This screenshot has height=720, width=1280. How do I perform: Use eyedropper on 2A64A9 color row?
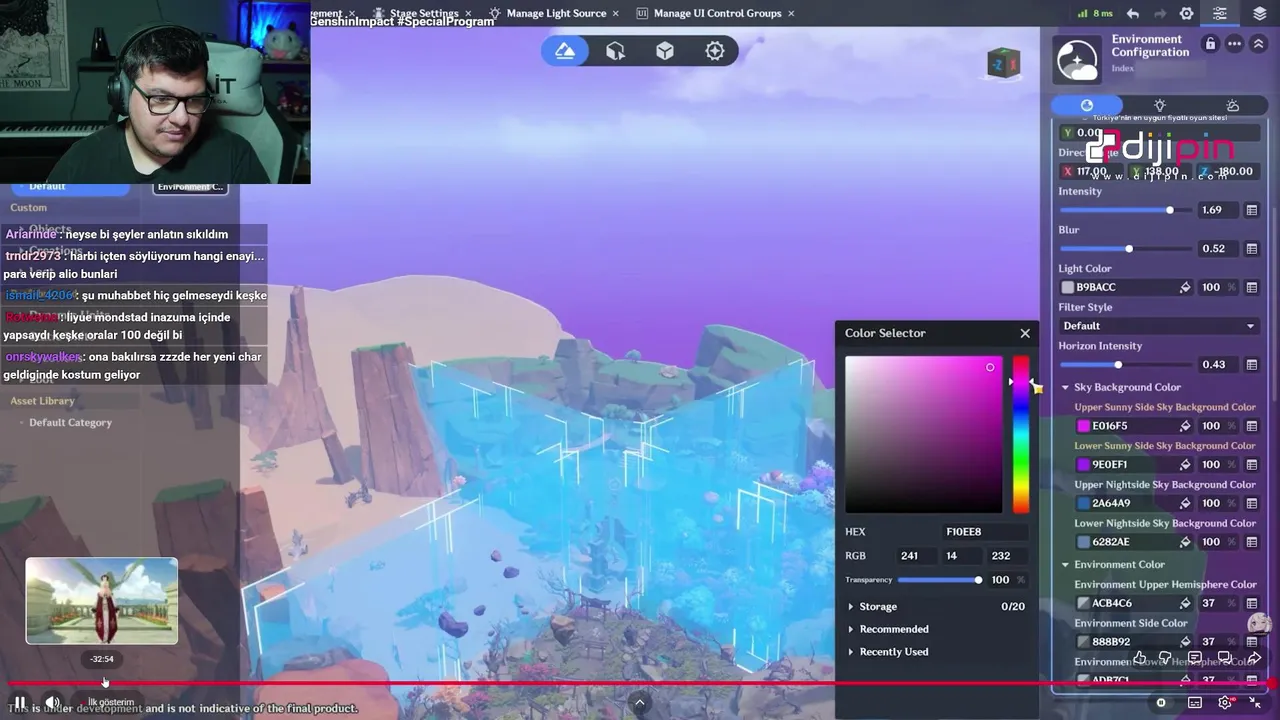1185,503
